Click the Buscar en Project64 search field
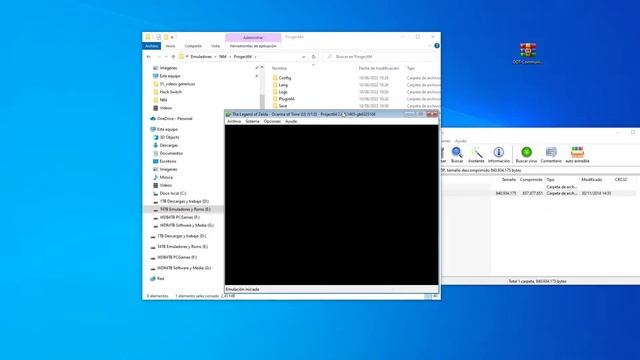This screenshot has width=640, height=360. (x=379, y=57)
